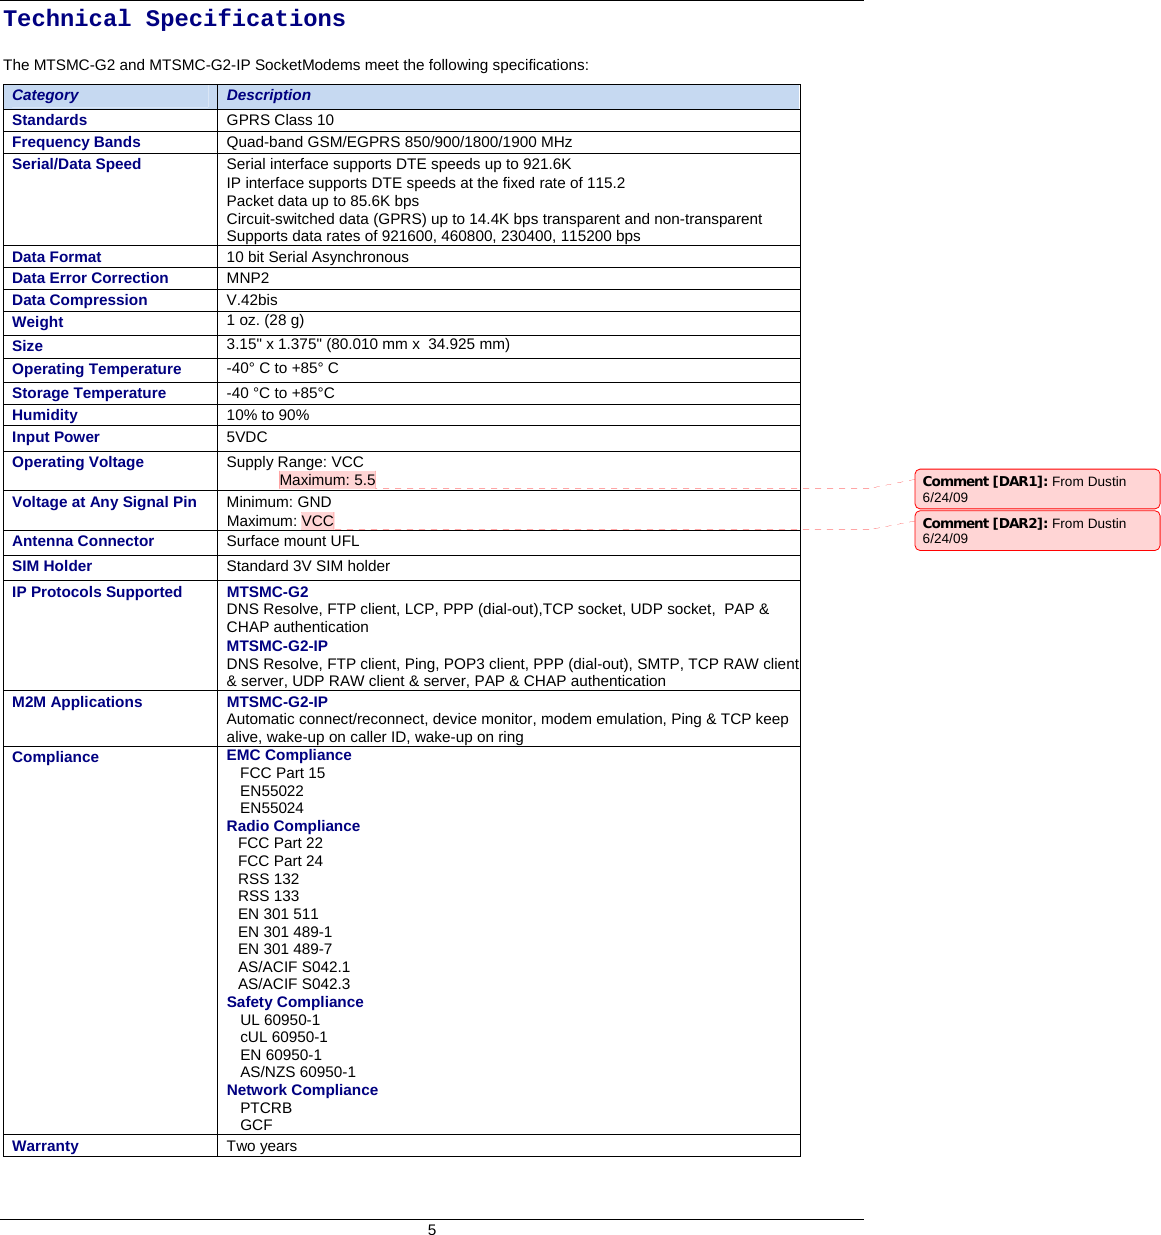Select the 'Input Power' label
1161x1235 pixels.
(55, 437)
